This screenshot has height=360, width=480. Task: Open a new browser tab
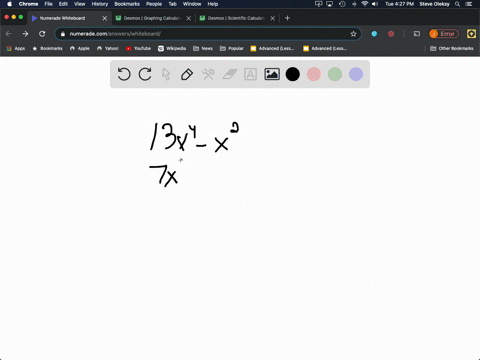pyautogui.click(x=287, y=18)
